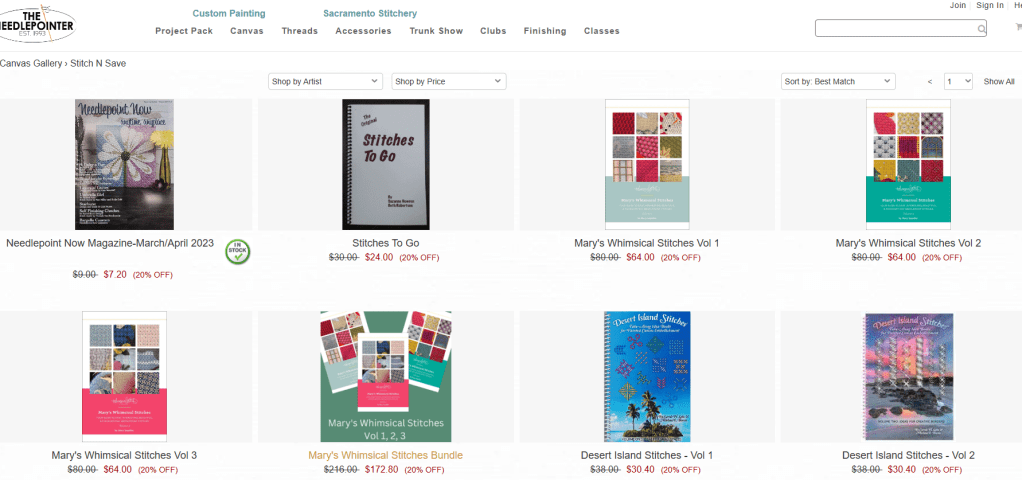Open Needlepoint Now Magazine cover image
The width and height of the screenshot is (1022, 480).
click(x=124, y=164)
